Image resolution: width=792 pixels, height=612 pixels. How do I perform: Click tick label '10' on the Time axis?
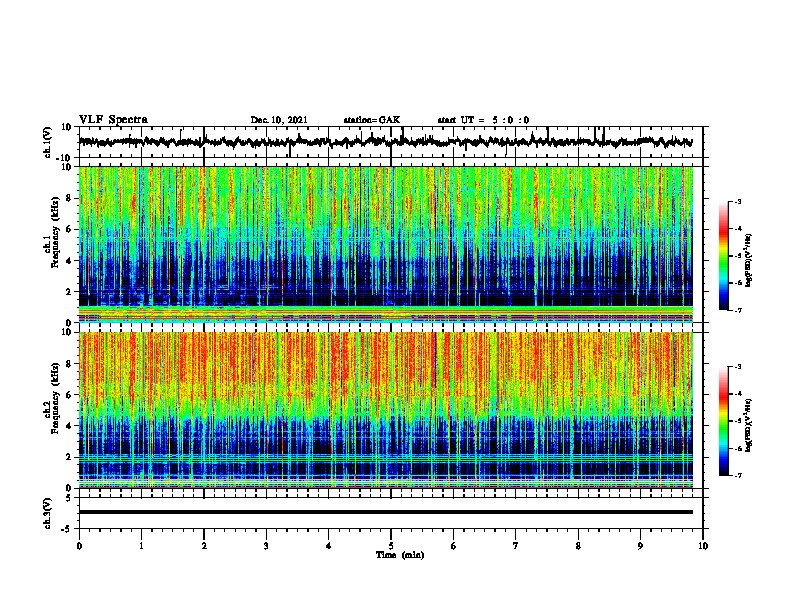(x=703, y=546)
